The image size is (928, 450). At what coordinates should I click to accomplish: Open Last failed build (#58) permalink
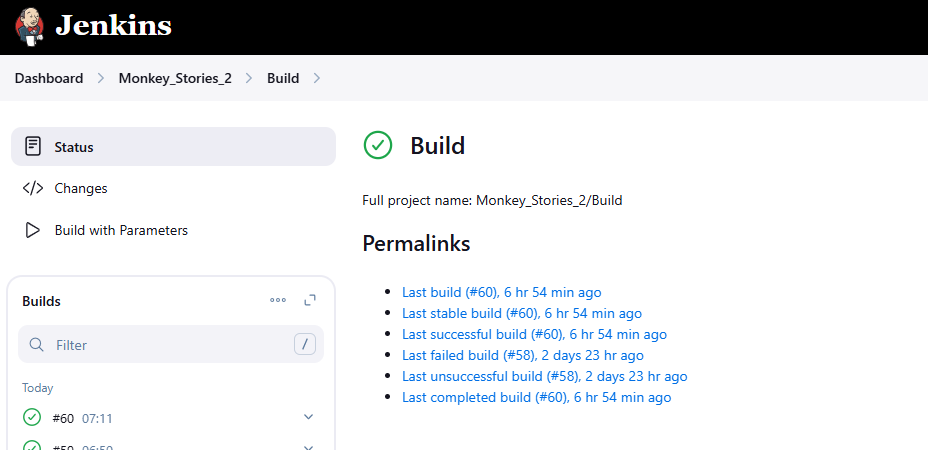click(523, 355)
